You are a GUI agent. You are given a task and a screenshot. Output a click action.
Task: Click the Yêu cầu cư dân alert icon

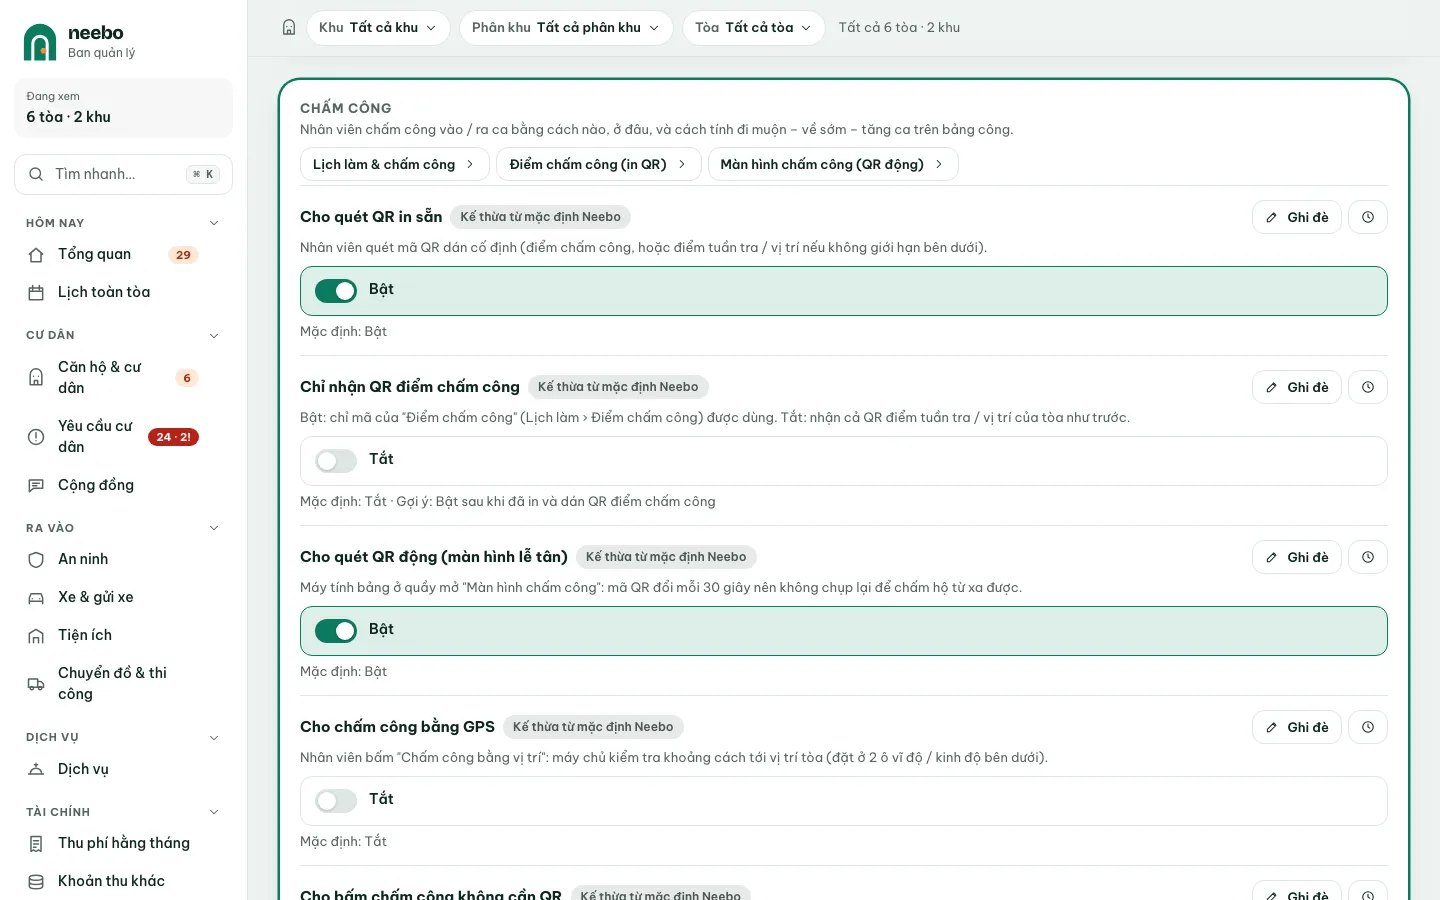36,437
